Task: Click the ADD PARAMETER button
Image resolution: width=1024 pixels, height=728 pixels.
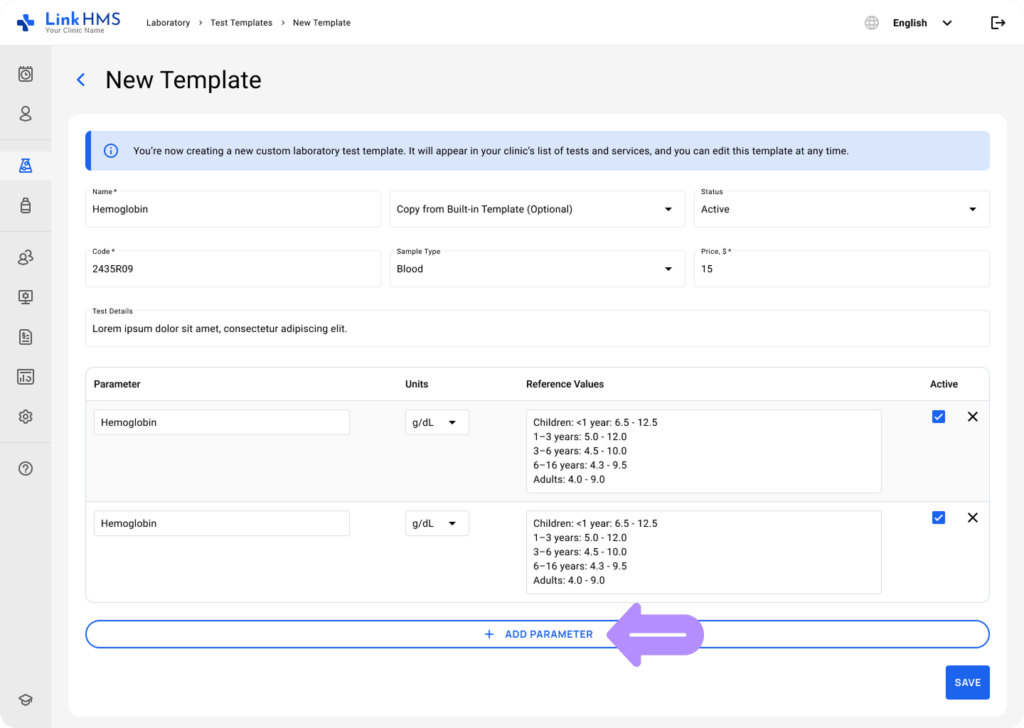Action: pyautogui.click(x=537, y=634)
